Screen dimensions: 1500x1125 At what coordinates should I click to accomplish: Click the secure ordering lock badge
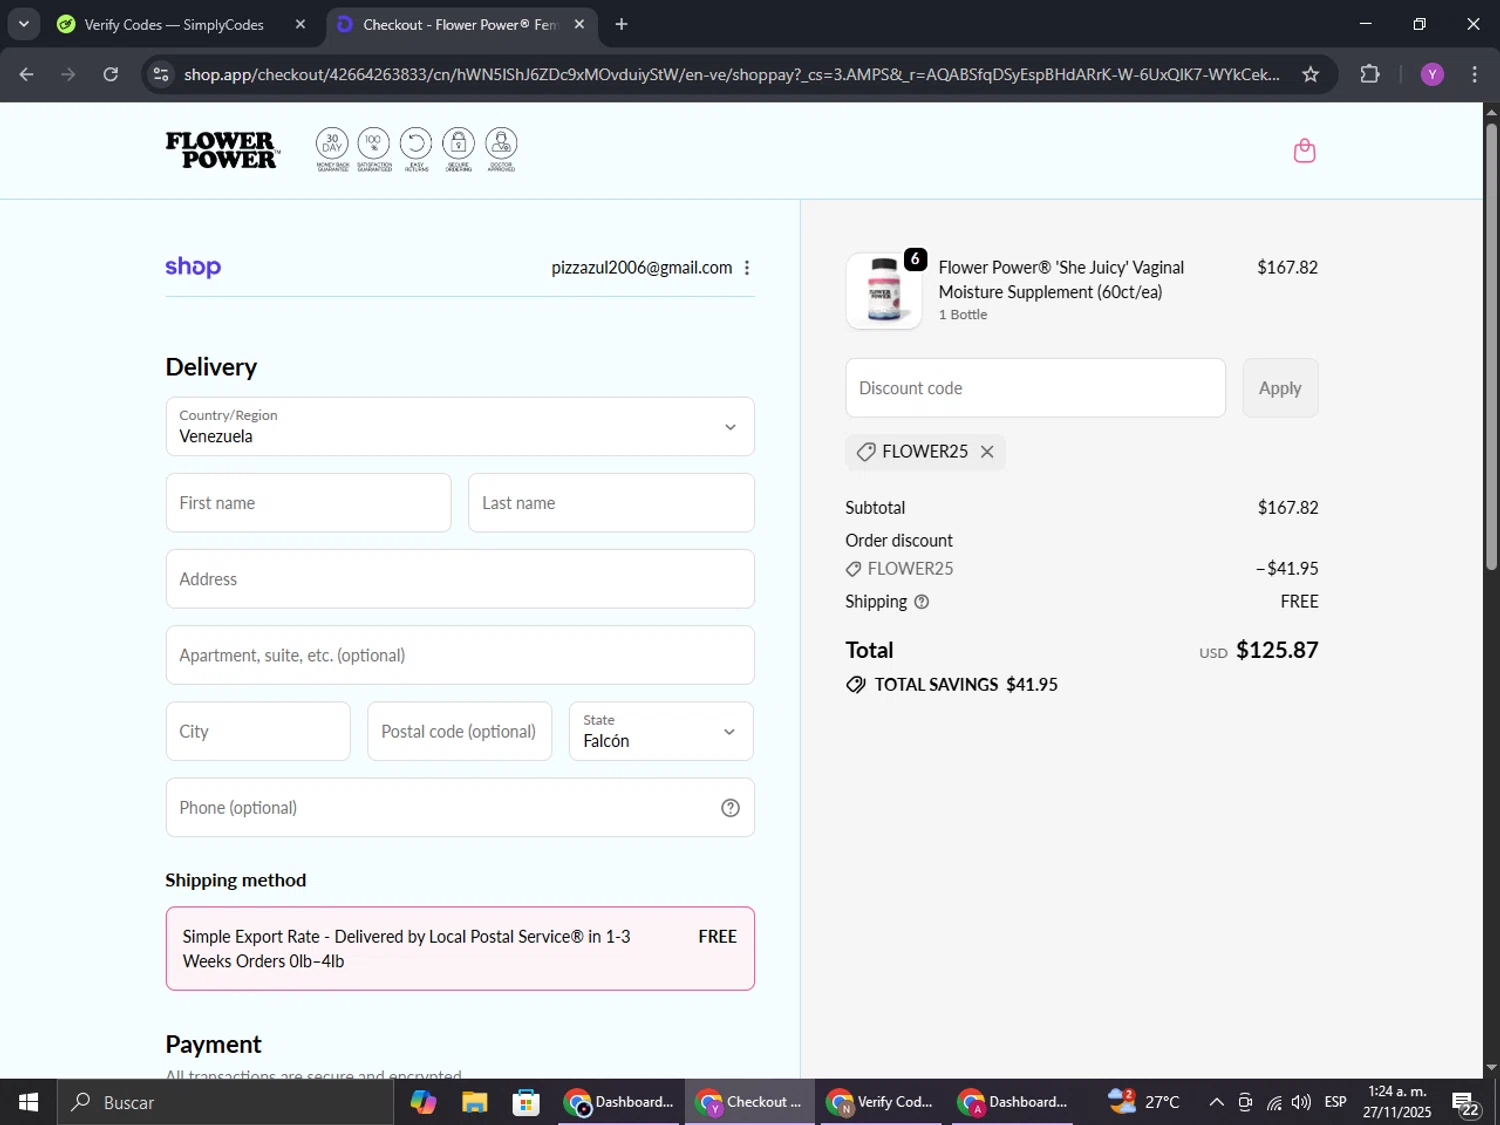coord(458,149)
